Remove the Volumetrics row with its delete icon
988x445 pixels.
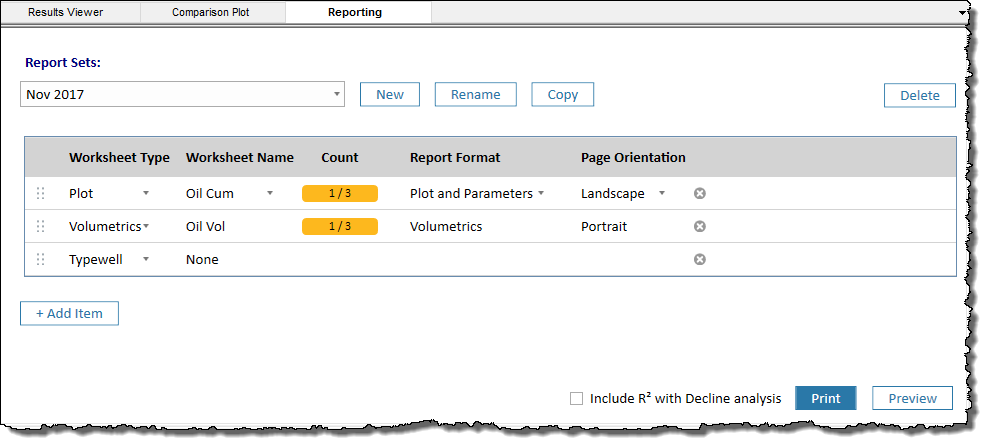click(700, 227)
